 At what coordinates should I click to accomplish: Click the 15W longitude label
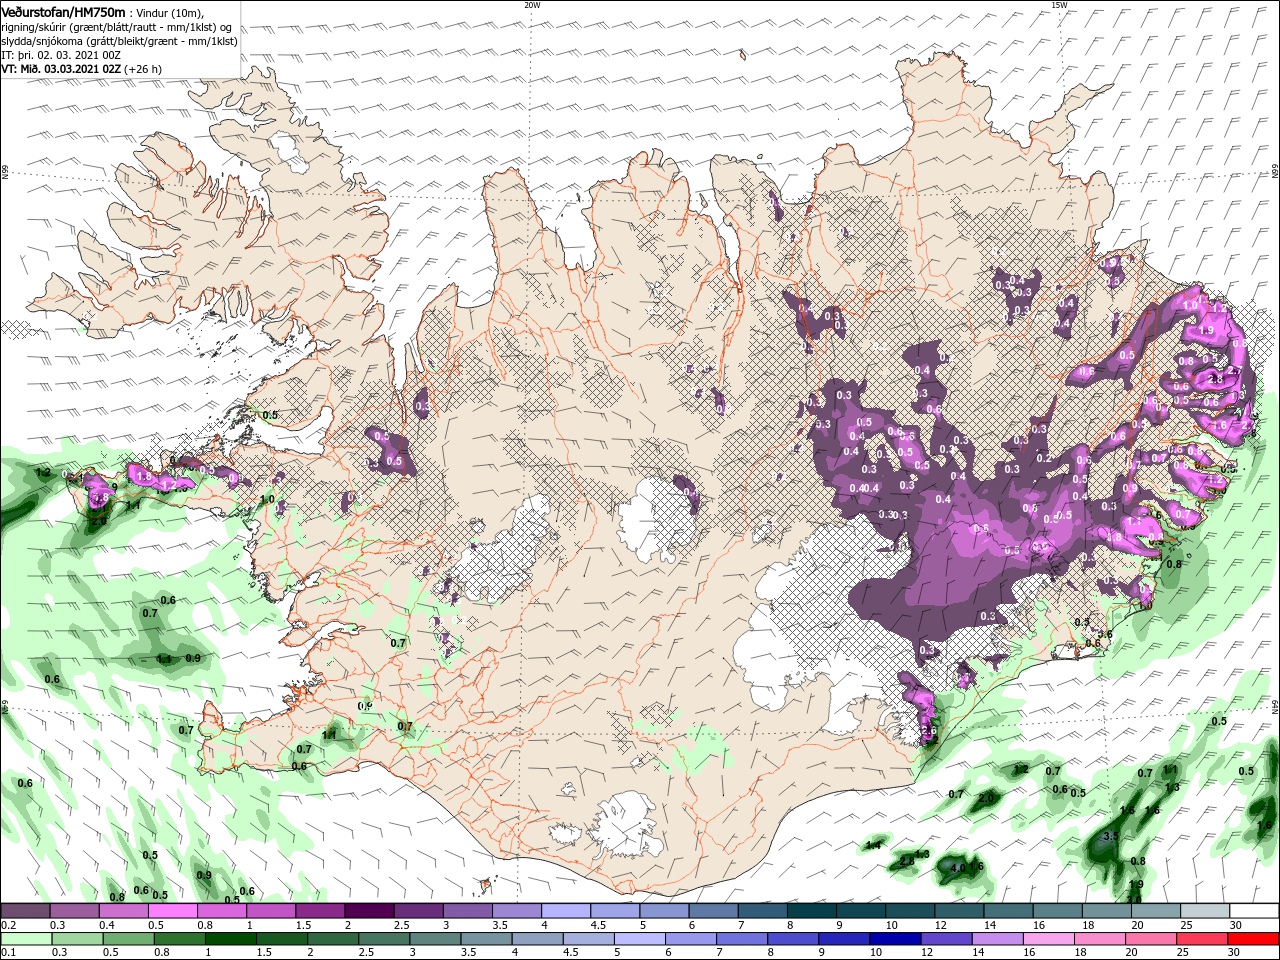[x=1059, y=4]
